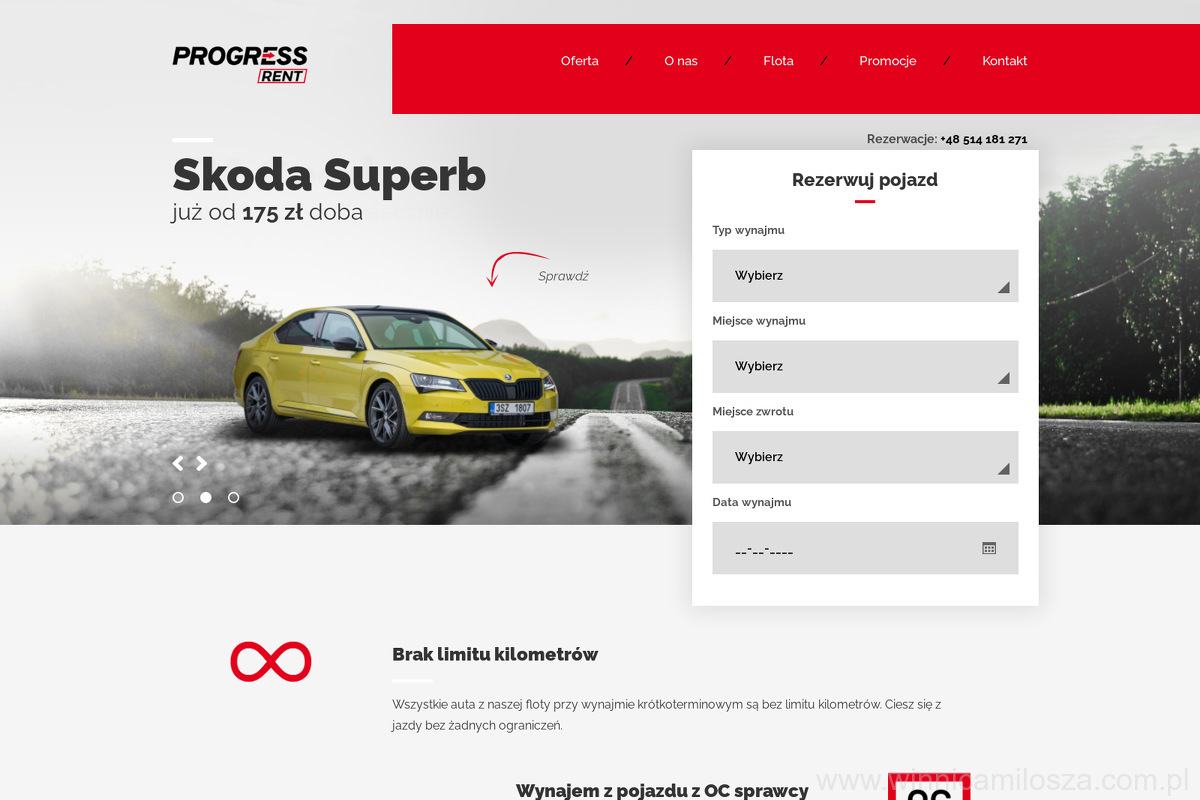The height and width of the screenshot is (800, 1200).
Task: Open the Miejsce zwrotu dropdown
Action: pos(865,457)
